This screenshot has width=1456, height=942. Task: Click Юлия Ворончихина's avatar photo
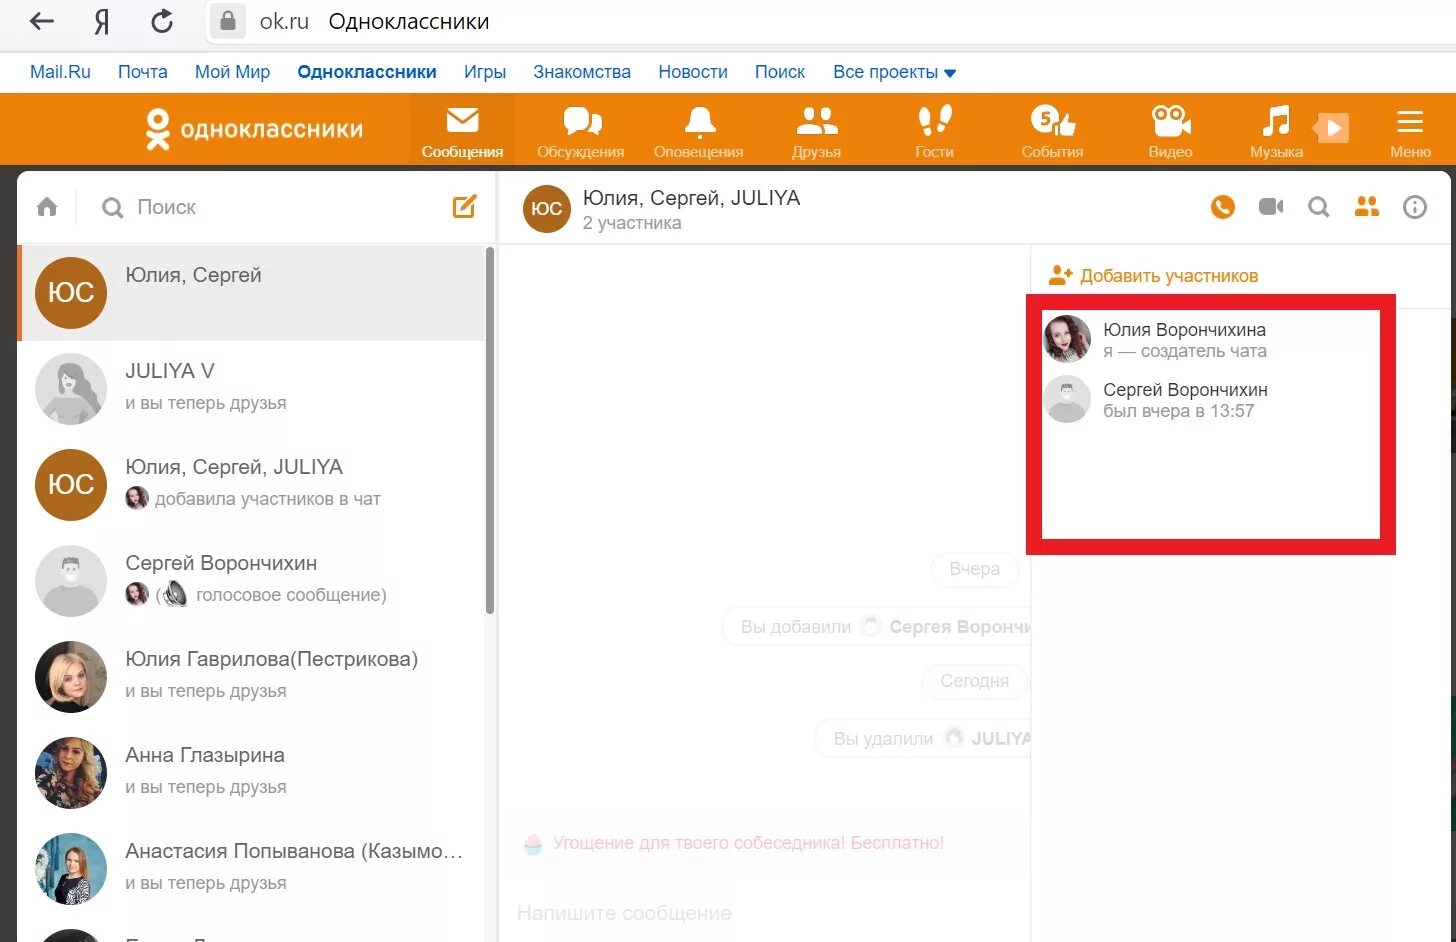click(x=1067, y=339)
